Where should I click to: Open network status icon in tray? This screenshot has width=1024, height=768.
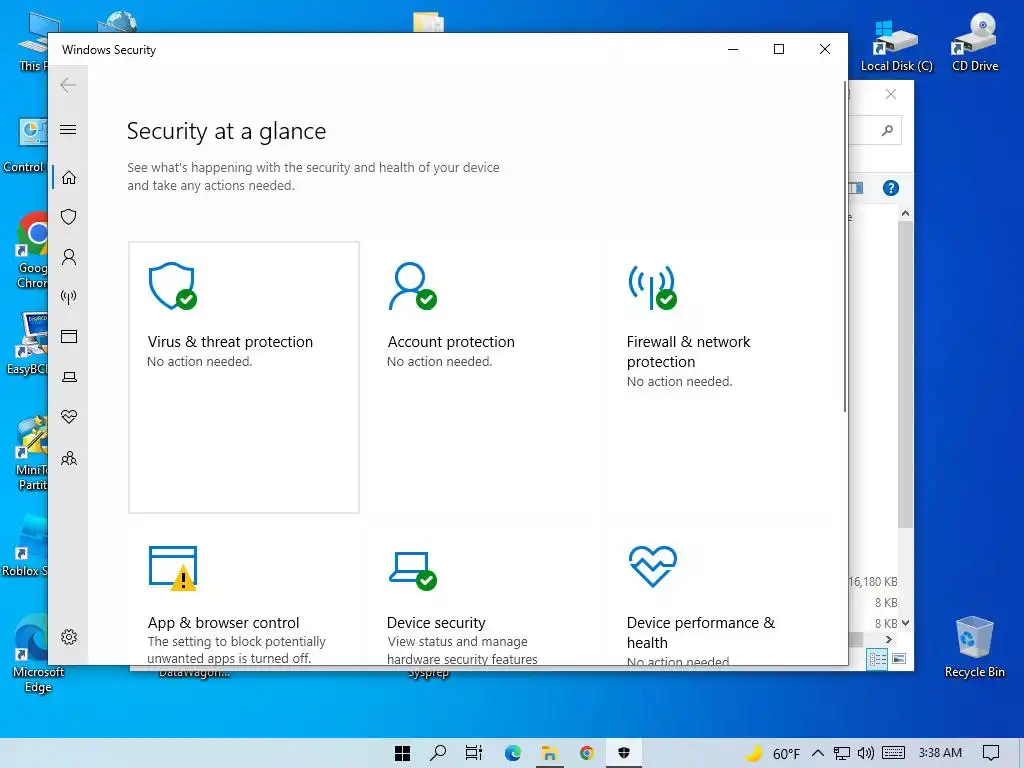[842, 753]
